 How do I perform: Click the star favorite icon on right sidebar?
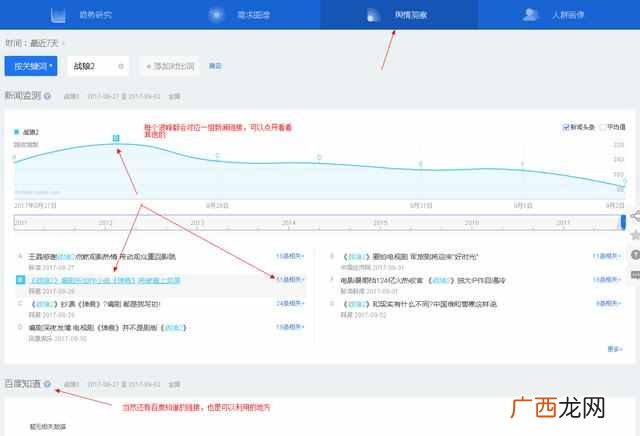(635, 235)
